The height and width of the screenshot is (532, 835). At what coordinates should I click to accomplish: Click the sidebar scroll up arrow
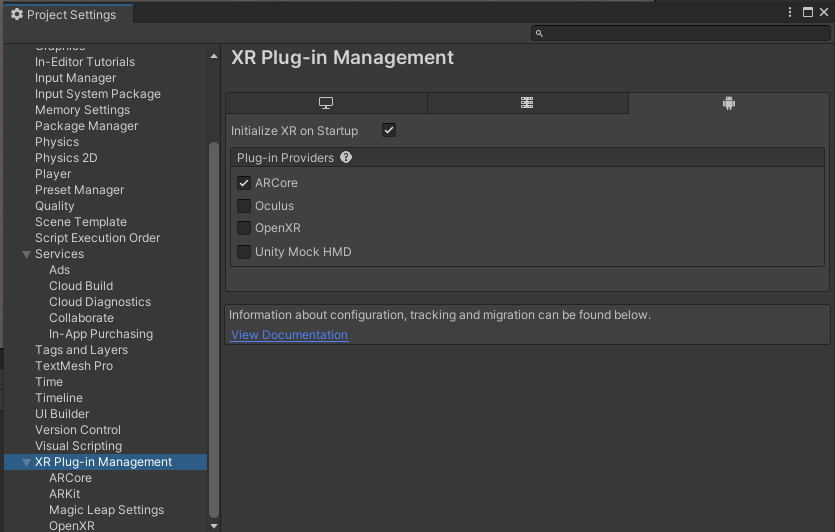point(214,56)
